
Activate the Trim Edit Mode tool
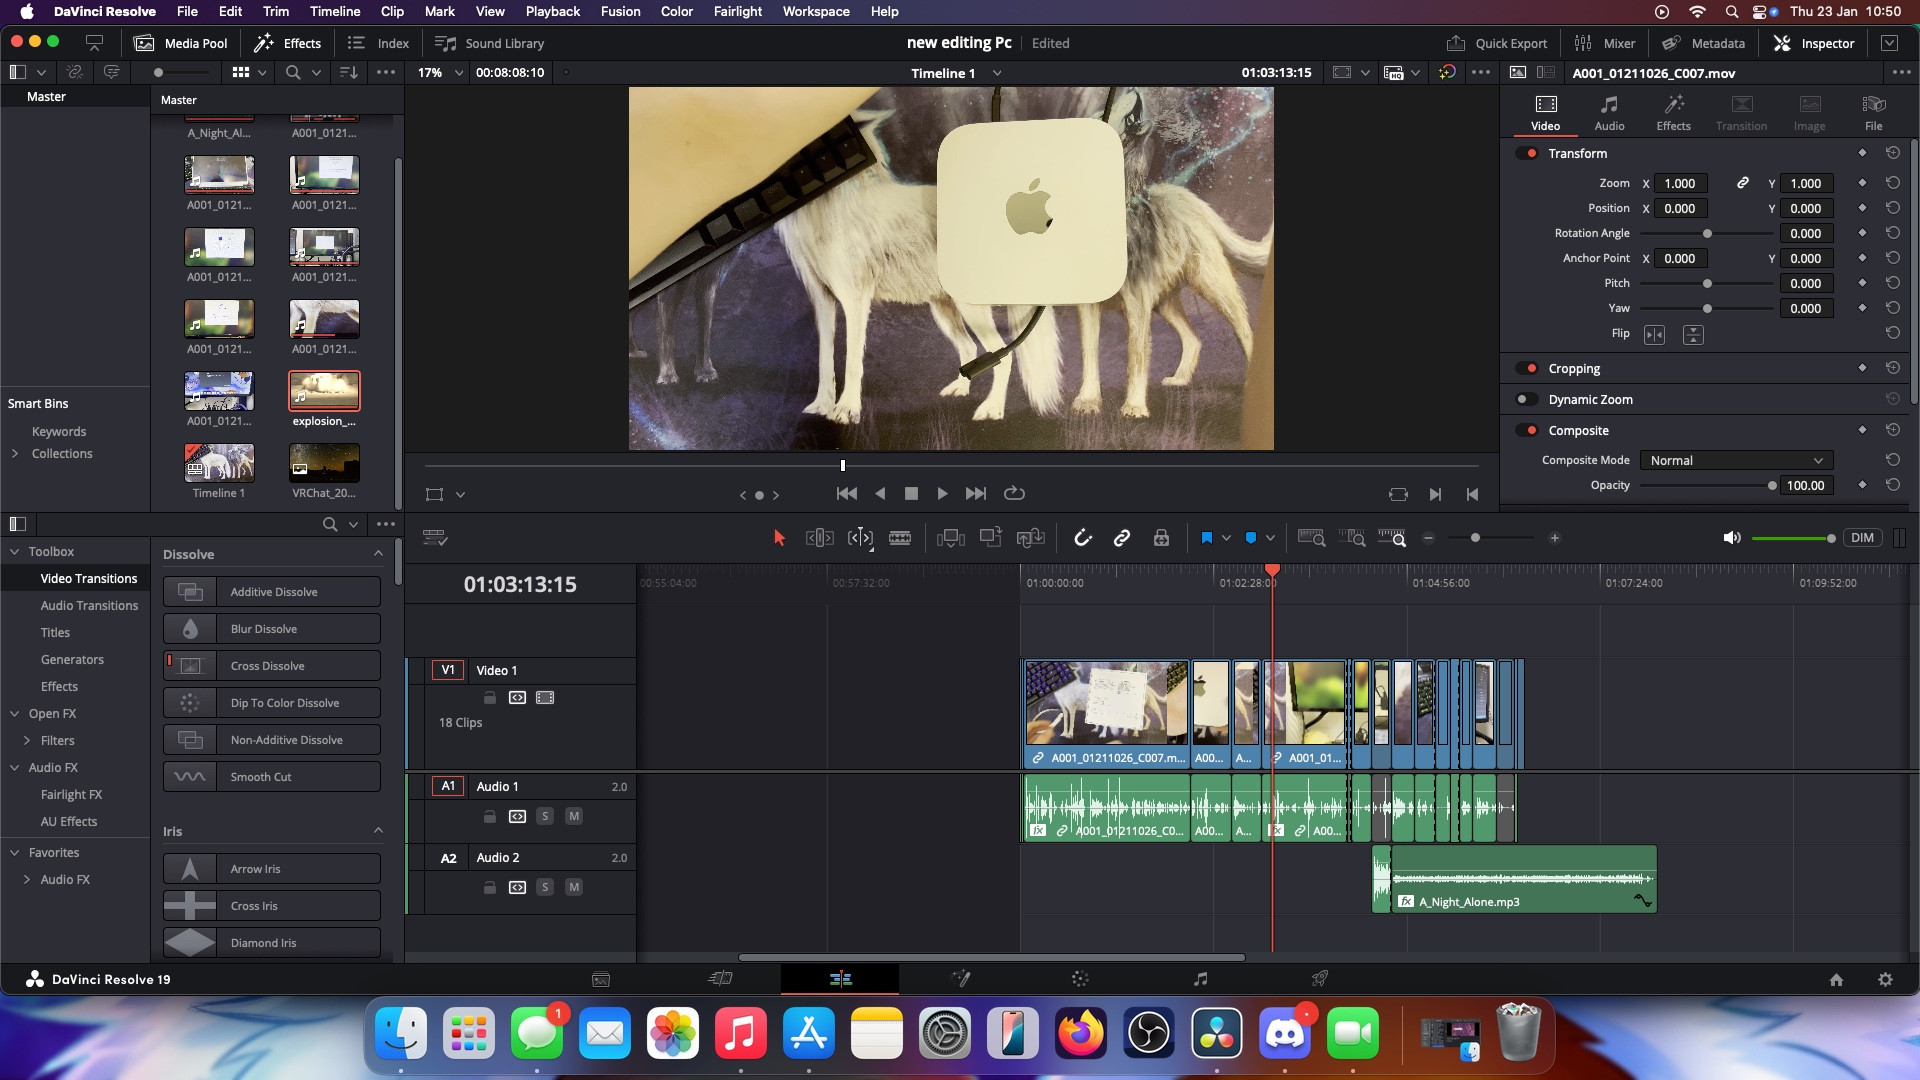[x=819, y=538]
